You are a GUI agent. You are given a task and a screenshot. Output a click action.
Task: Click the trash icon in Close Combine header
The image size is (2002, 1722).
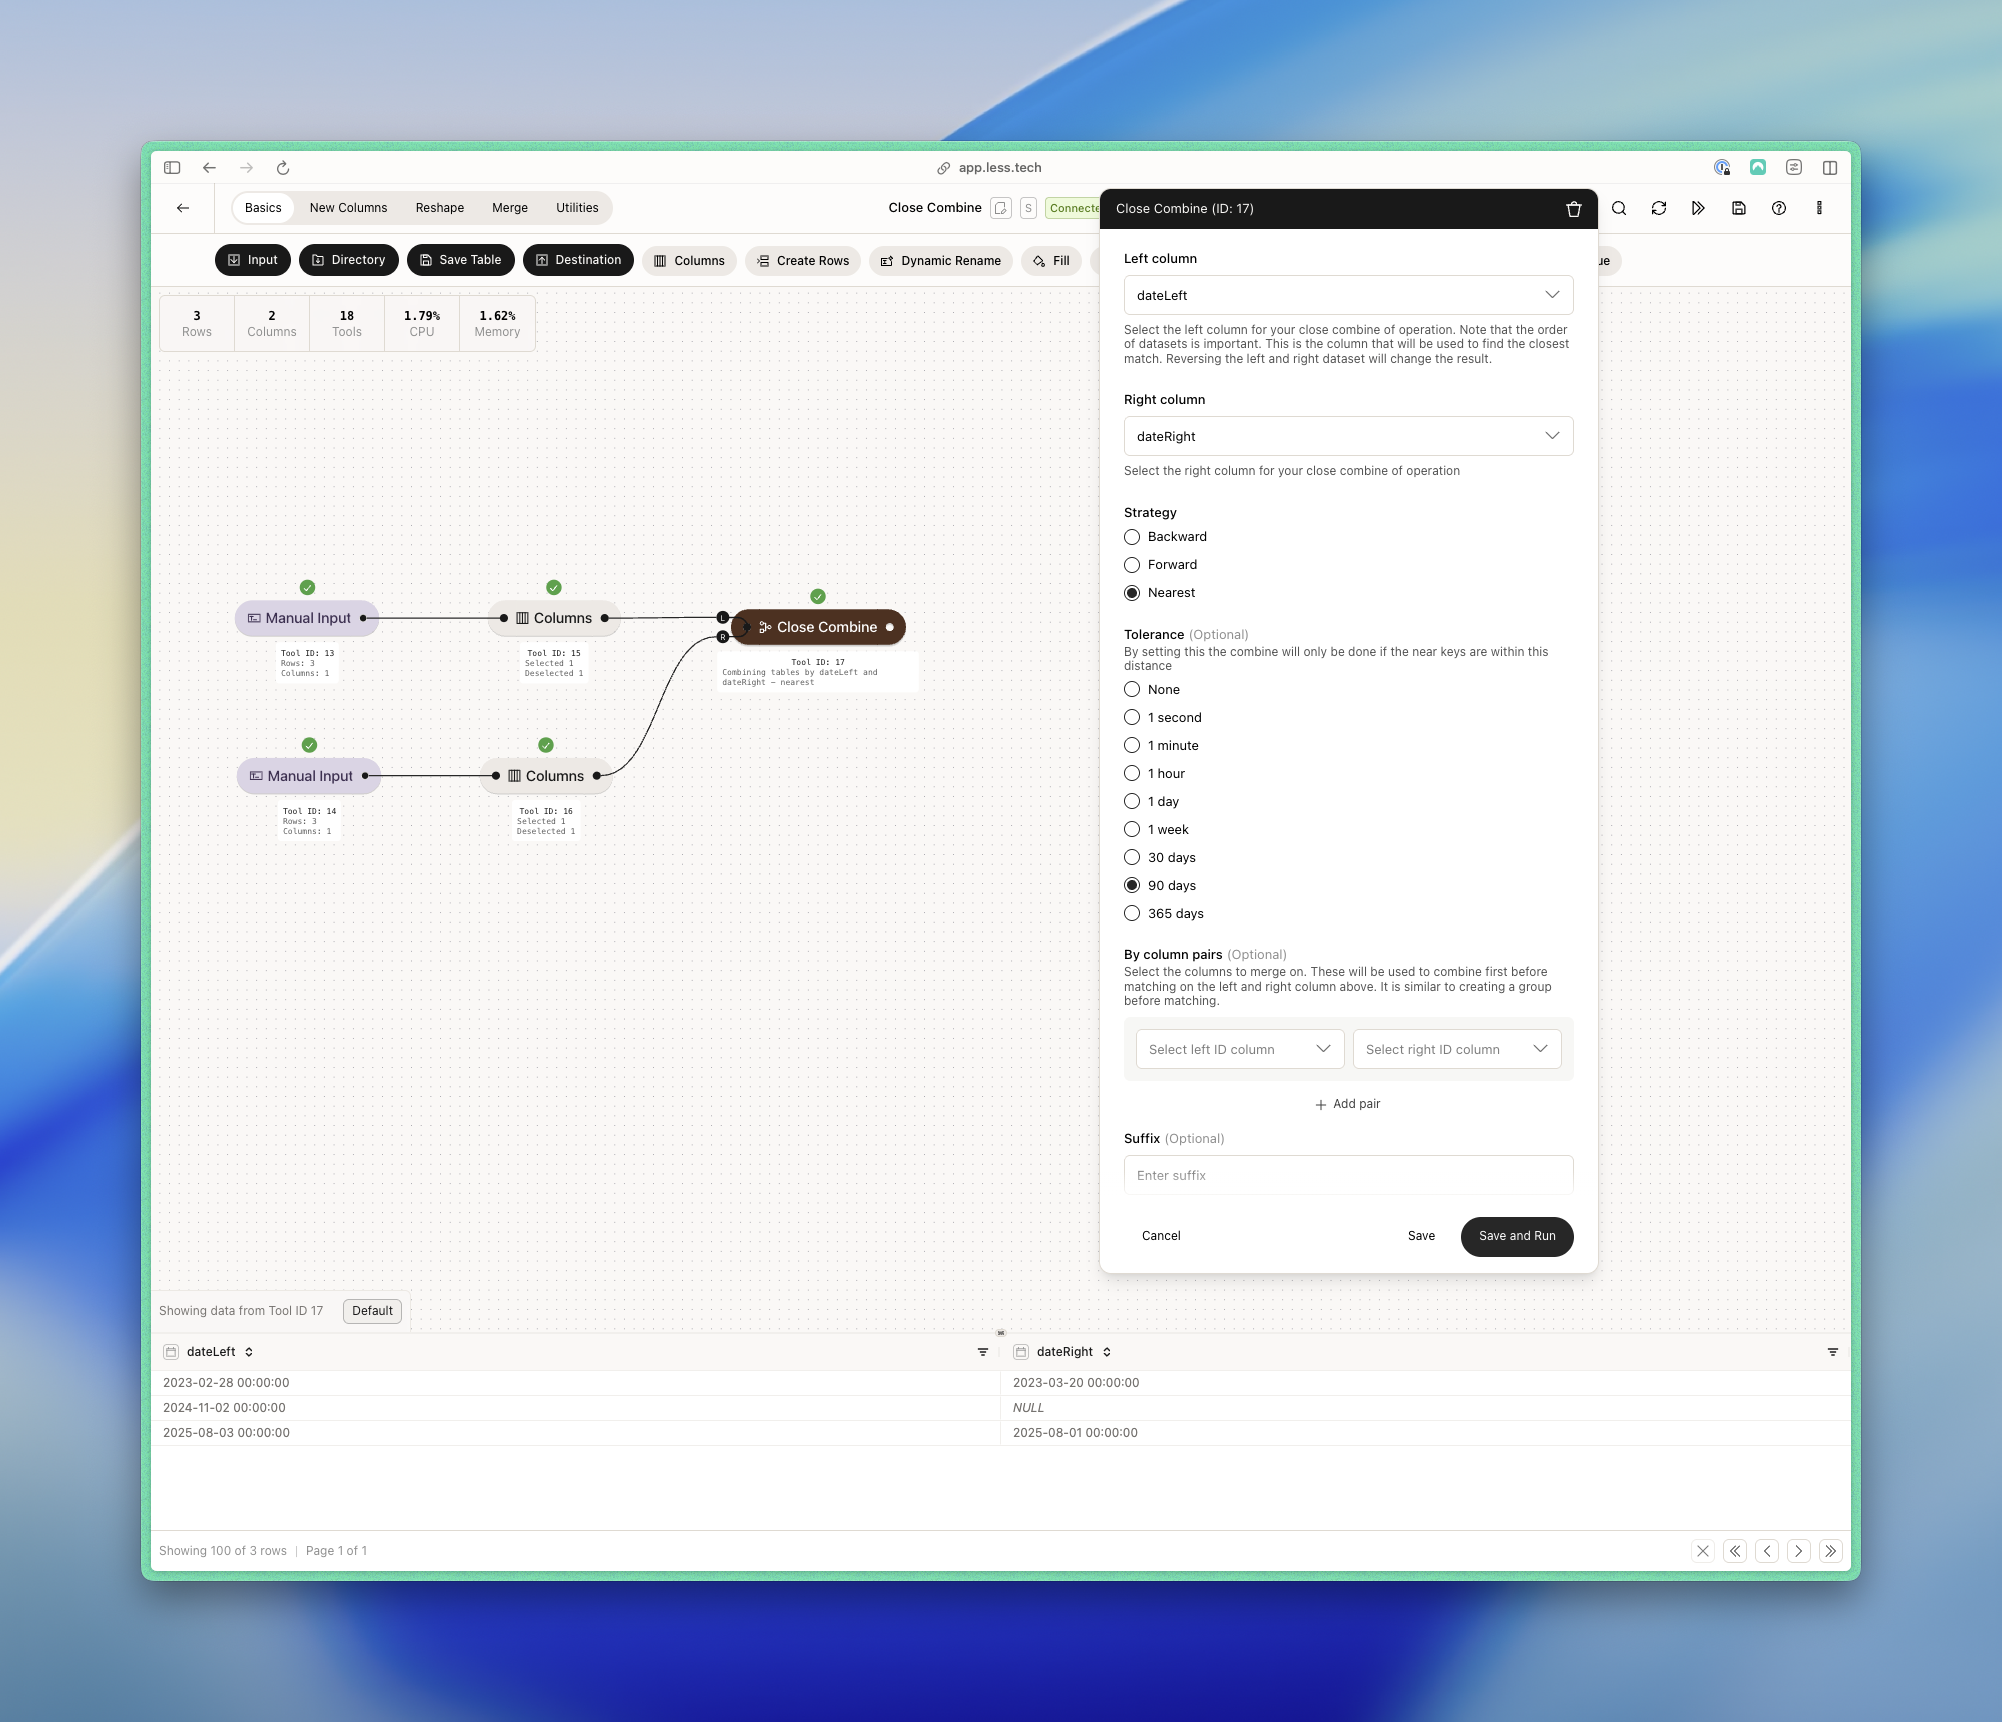pyautogui.click(x=1573, y=209)
